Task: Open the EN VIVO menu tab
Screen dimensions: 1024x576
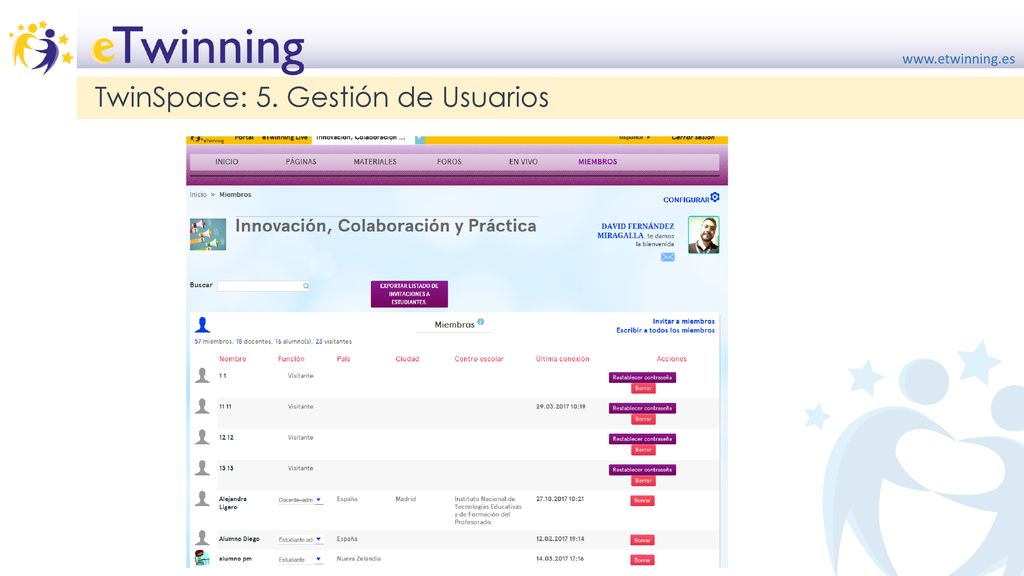Action: (x=523, y=162)
